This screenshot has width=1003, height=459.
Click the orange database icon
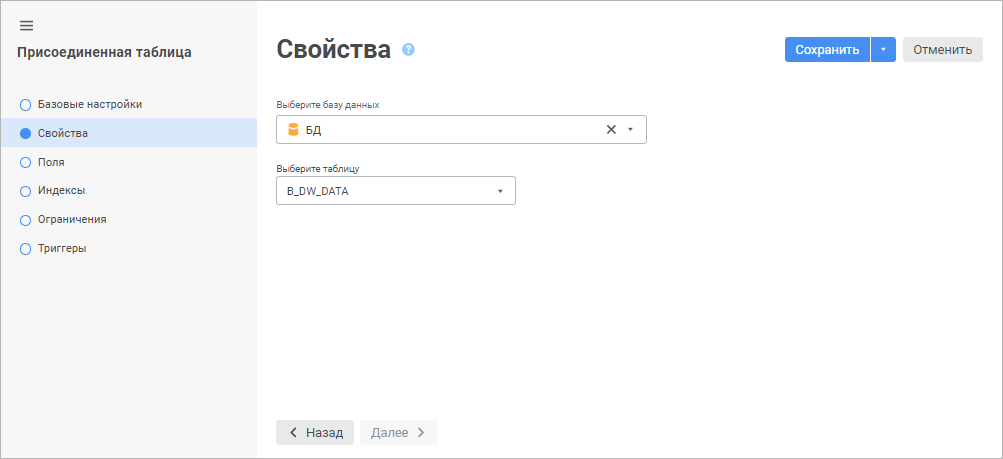tap(293, 129)
